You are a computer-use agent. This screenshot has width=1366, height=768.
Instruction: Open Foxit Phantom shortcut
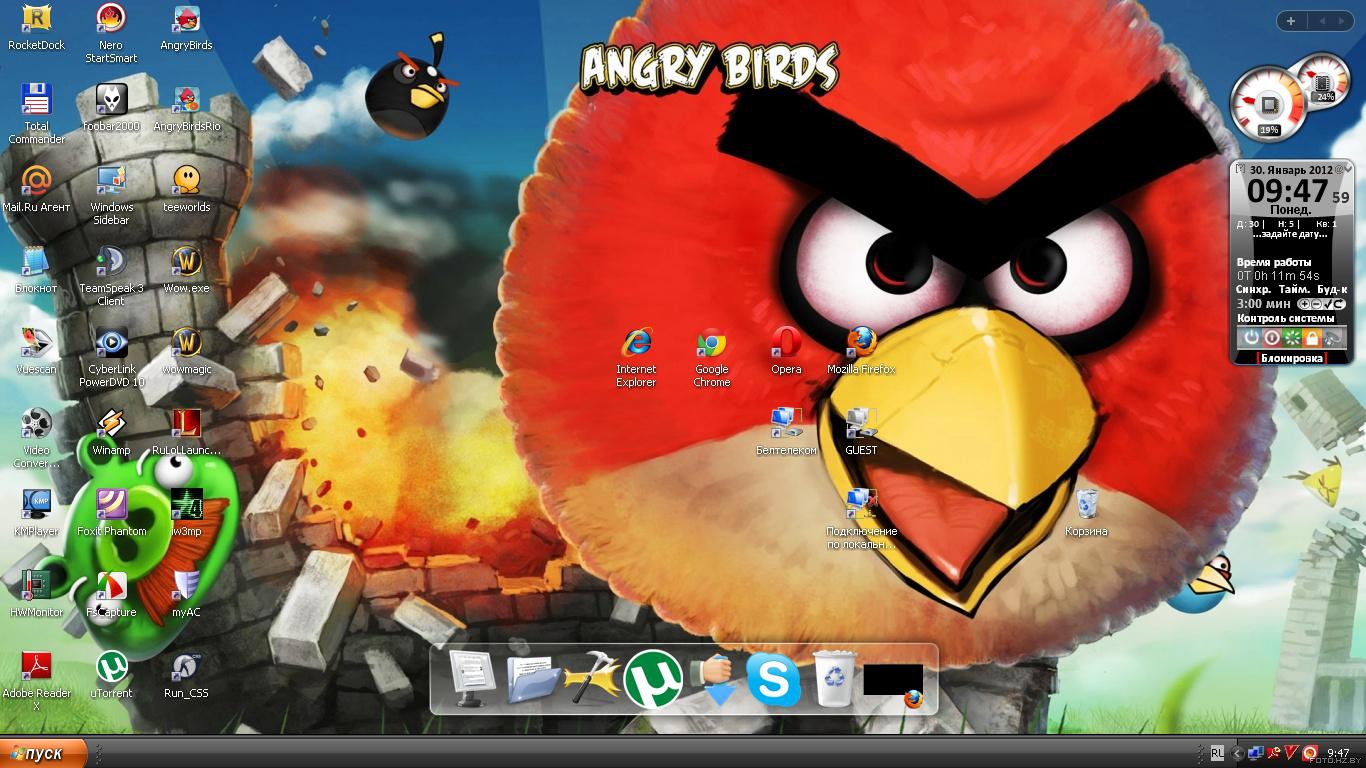click(111, 512)
